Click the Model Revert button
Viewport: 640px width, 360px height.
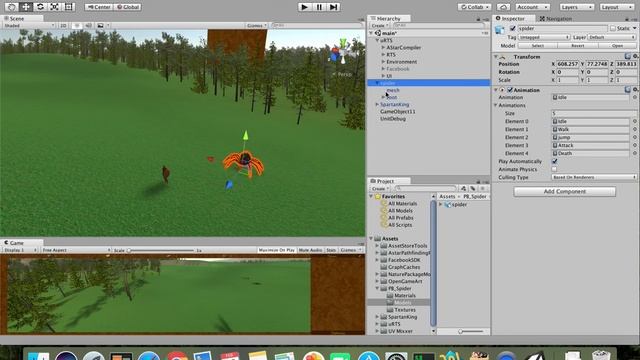coord(578,46)
